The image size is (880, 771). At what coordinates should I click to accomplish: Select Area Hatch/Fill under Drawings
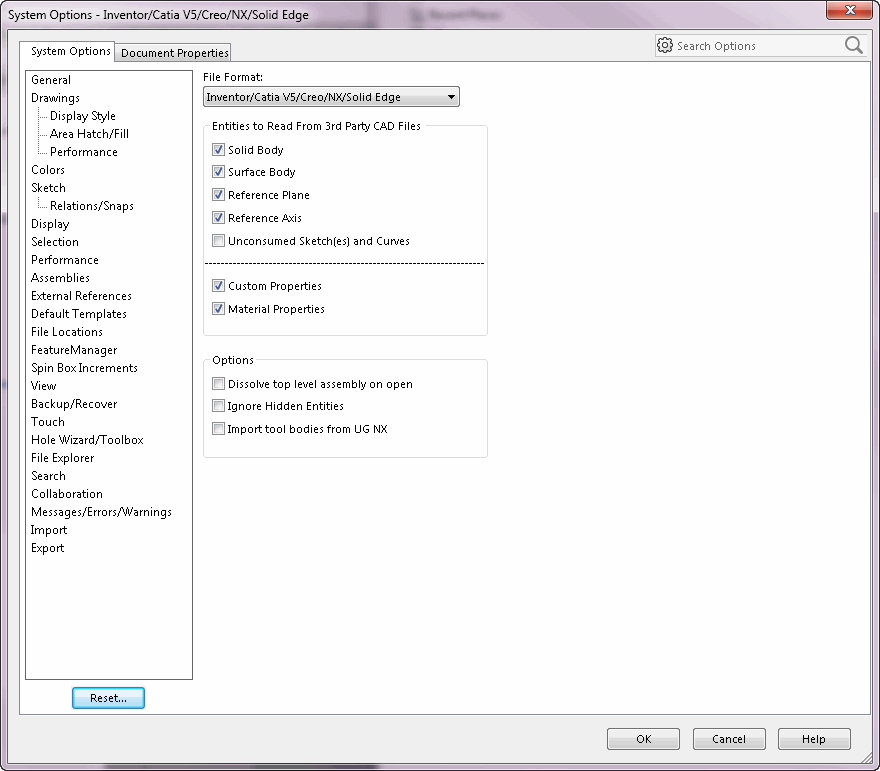coord(89,134)
